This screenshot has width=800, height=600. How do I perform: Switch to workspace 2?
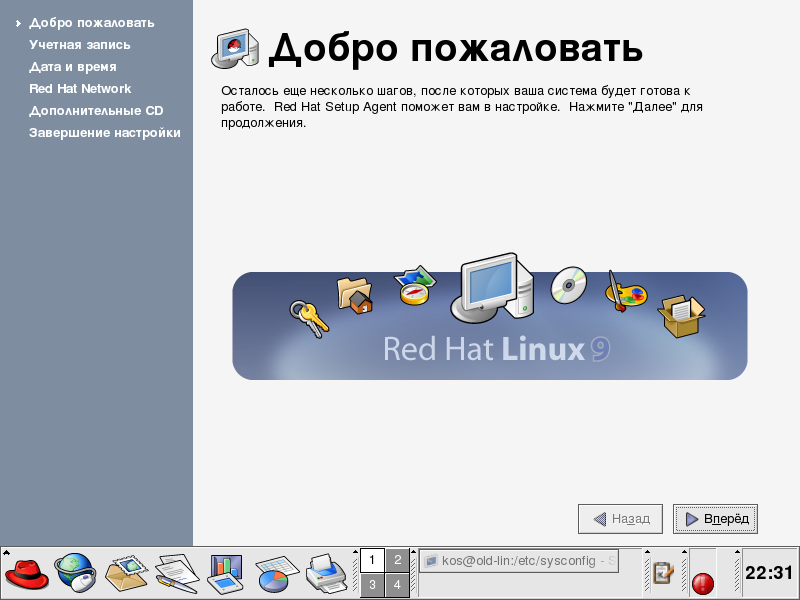[398, 560]
